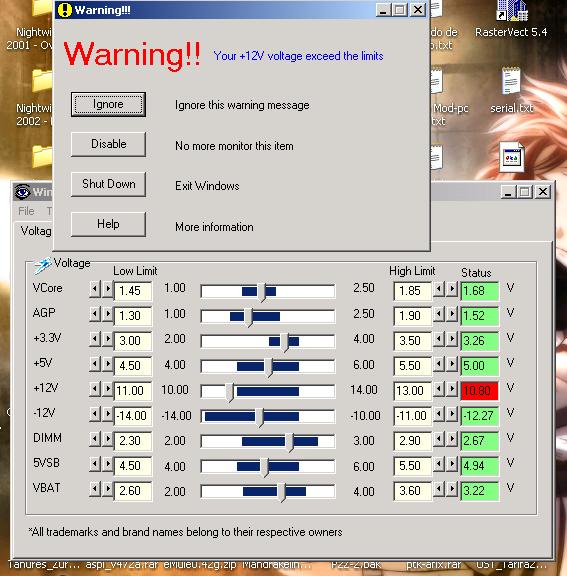The width and height of the screenshot is (567, 576).
Task: Click the Help button for more information
Action: pyautogui.click(x=108, y=224)
